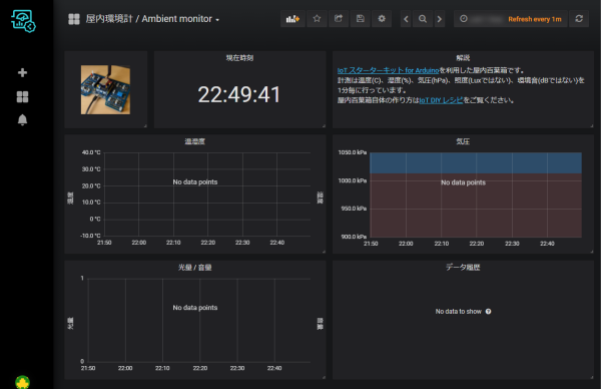Open the 光量 / 音量 panel title menu
This screenshot has height=389, width=601.
(x=195, y=268)
